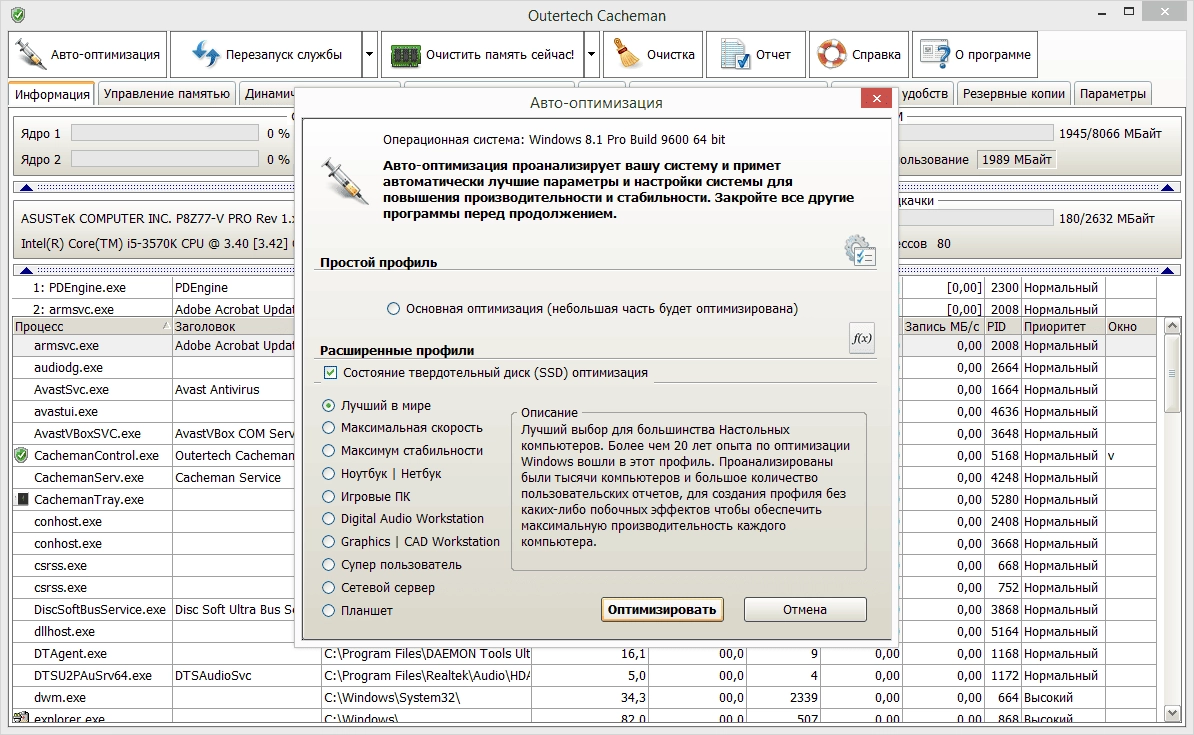The width and height of the screenshot is (1194, 735).
Task: Close the Авто-оптимизация dialog
Action: click(876, 98)
